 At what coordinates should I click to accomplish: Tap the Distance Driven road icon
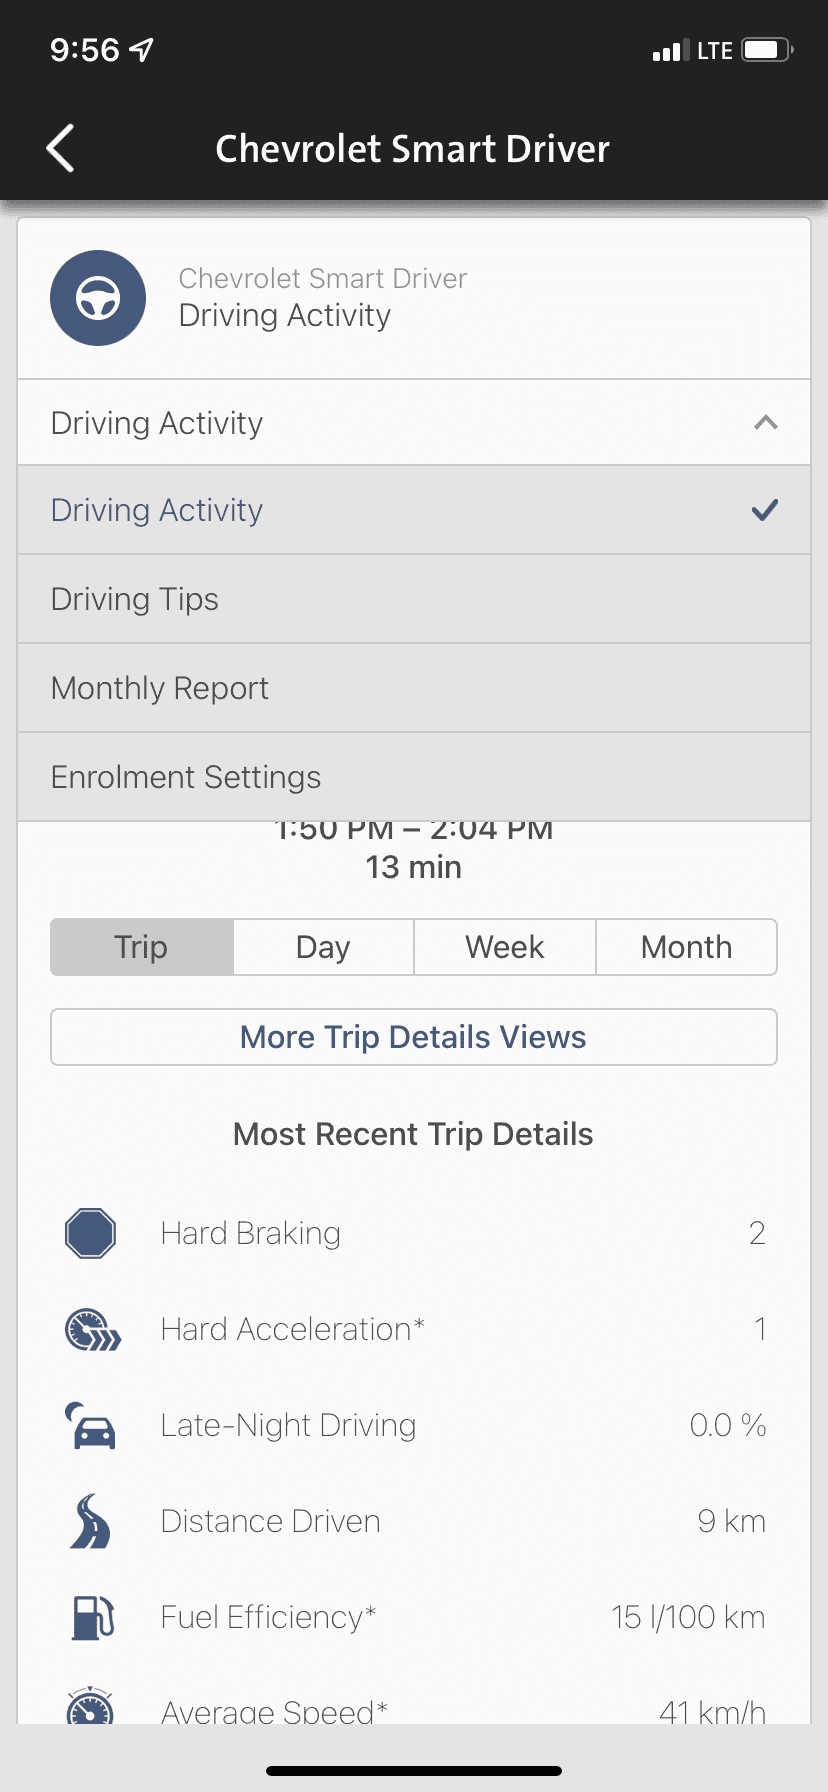pos(91,1522)
